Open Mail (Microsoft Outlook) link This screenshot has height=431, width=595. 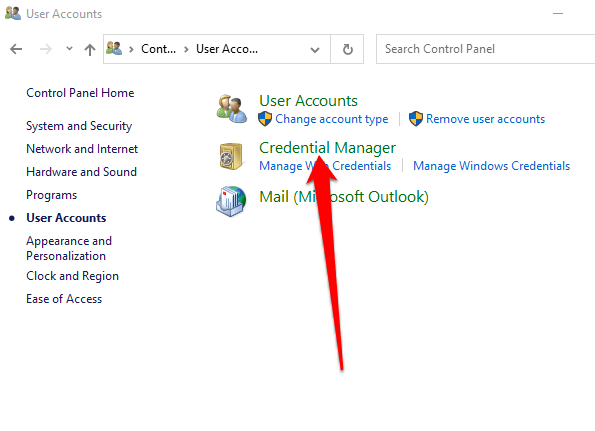click(344, 197)
